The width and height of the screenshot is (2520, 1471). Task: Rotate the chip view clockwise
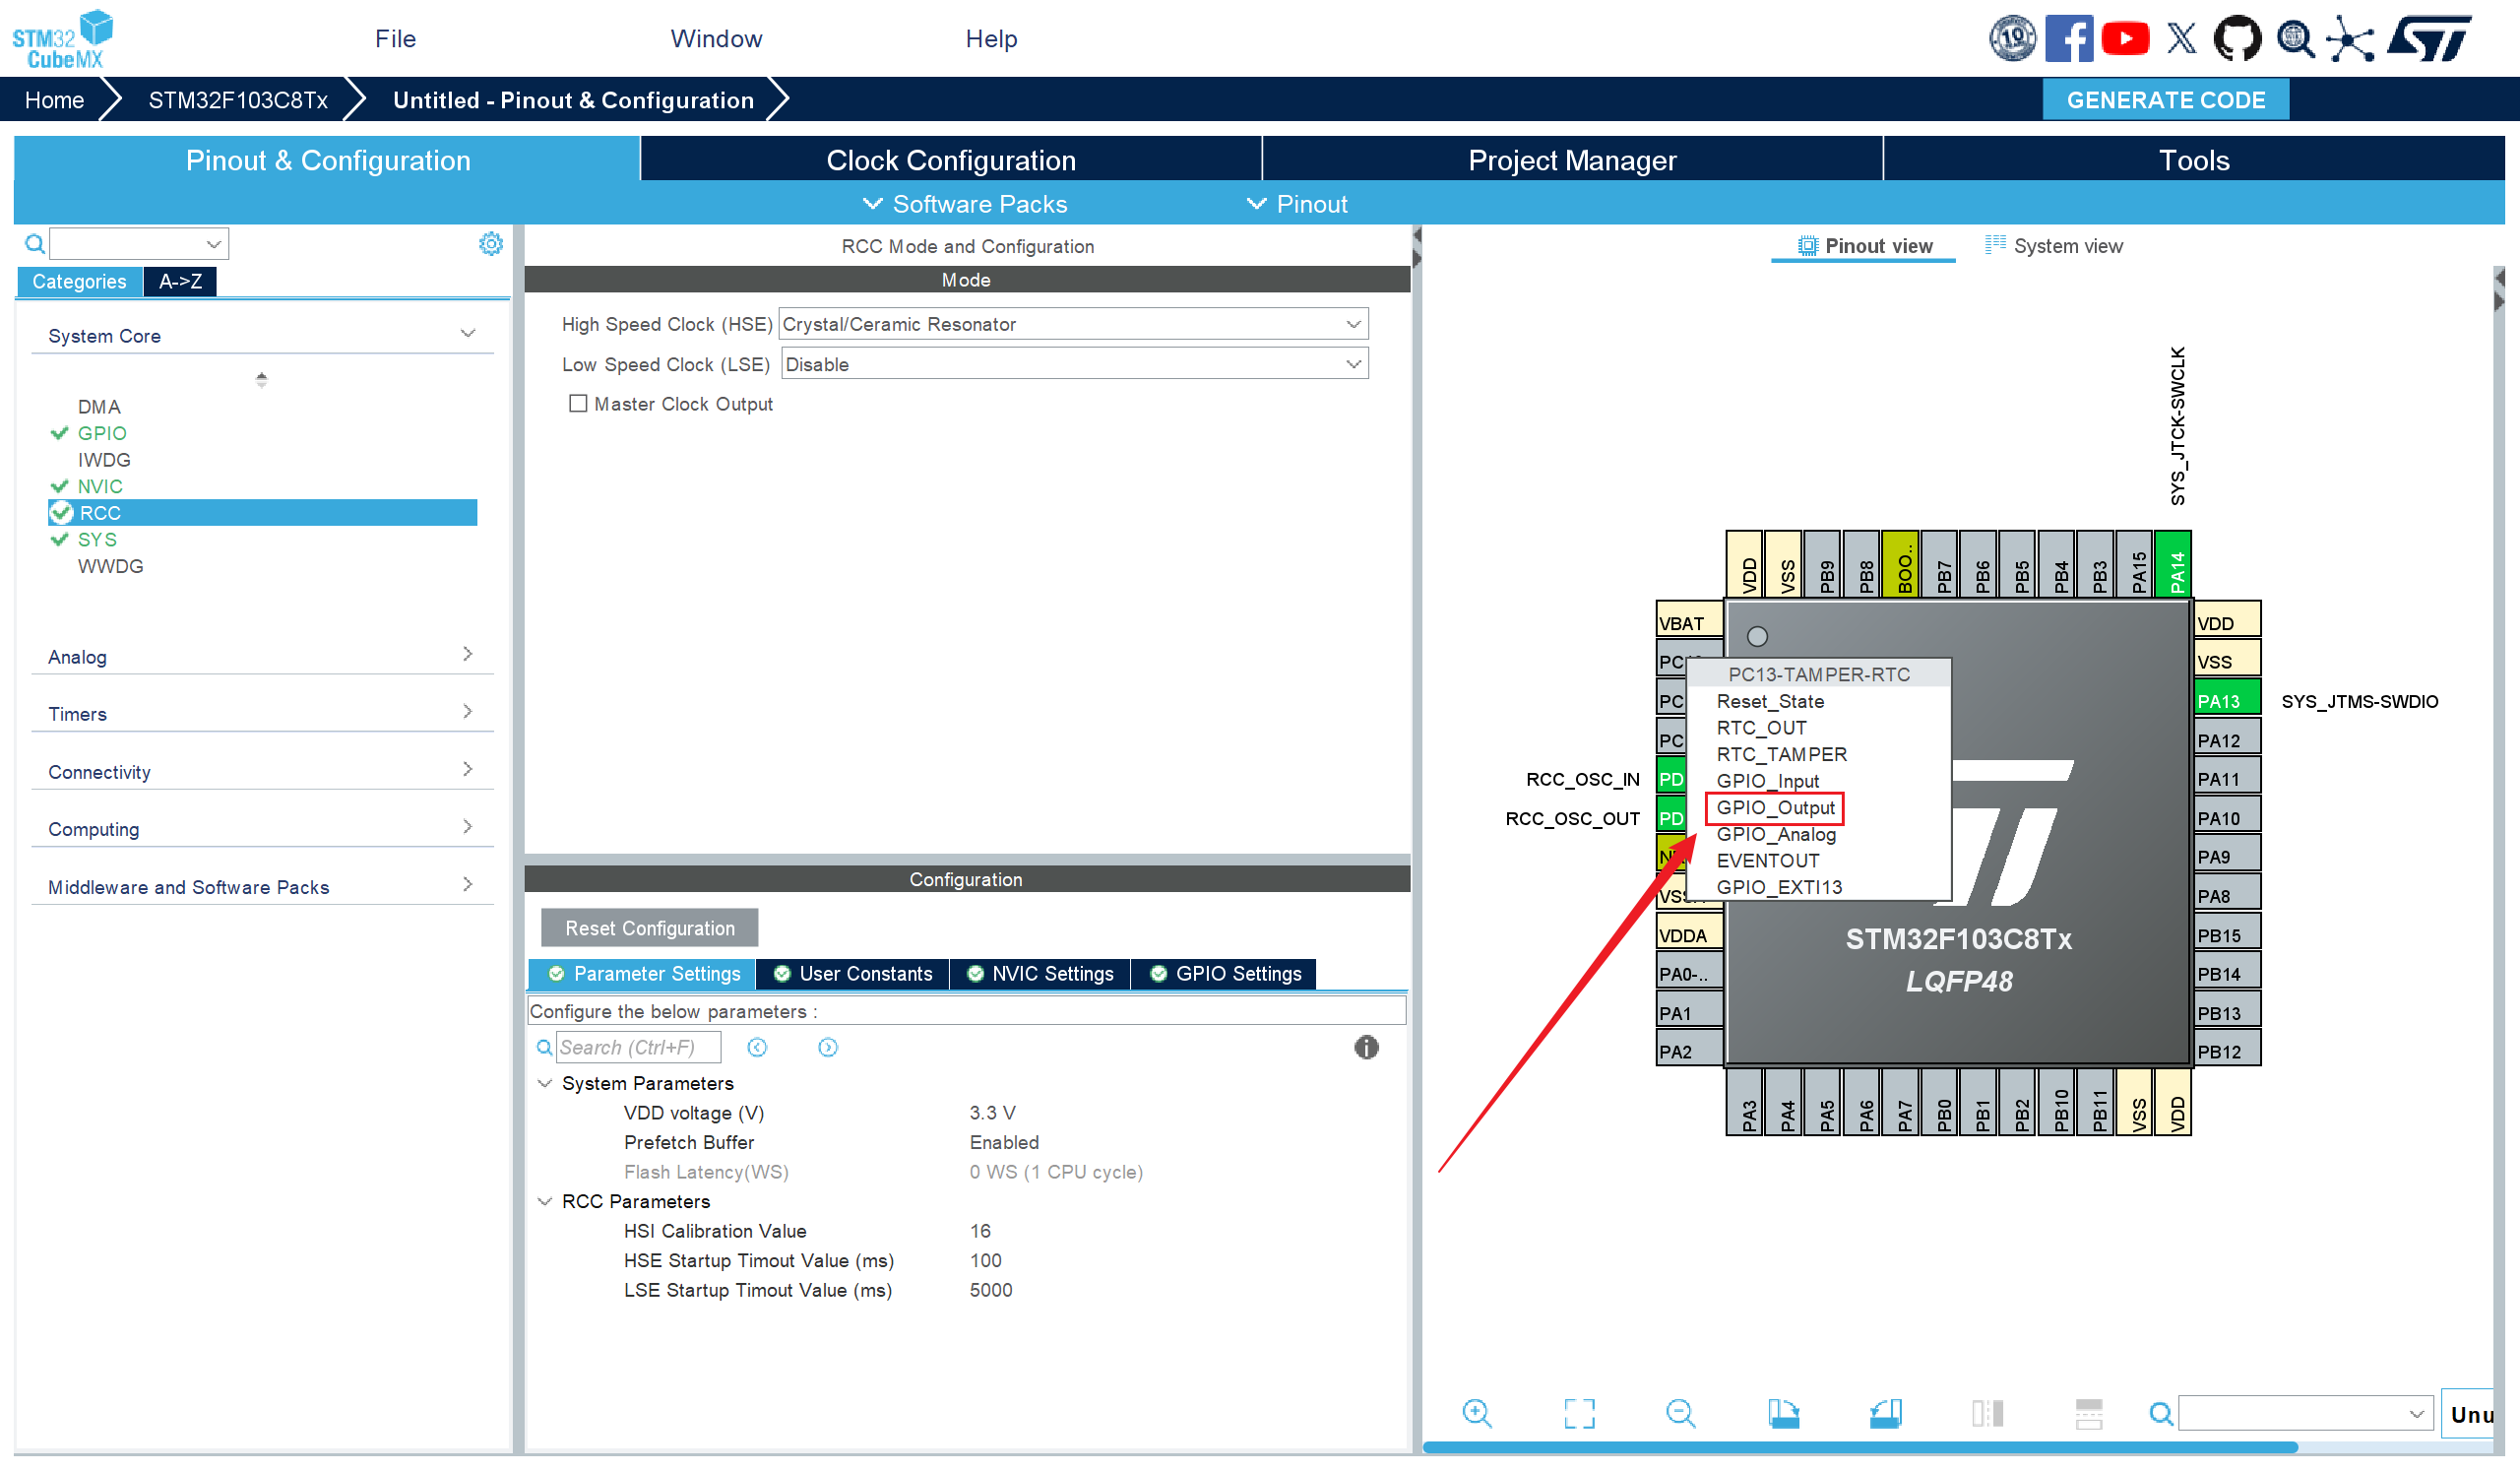pos(1783,1413)
